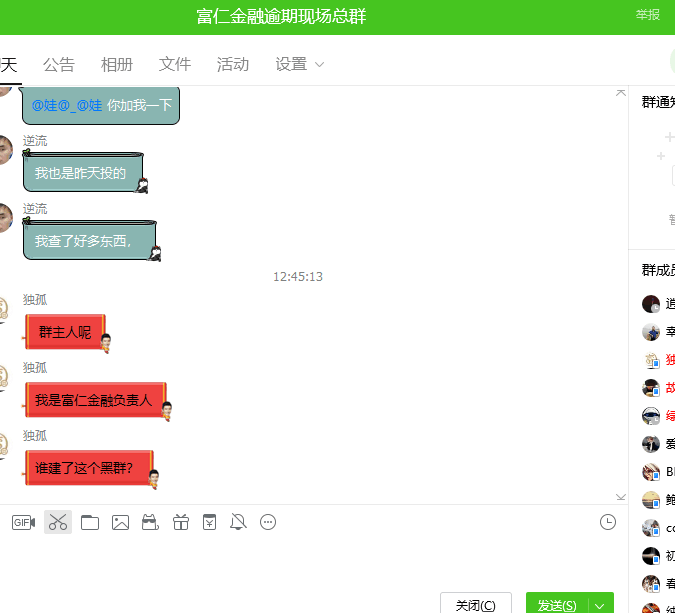The width and height of the screenshot is (675, 613).
Task: Open the red packet yen icon
Action: pos(210,522)
